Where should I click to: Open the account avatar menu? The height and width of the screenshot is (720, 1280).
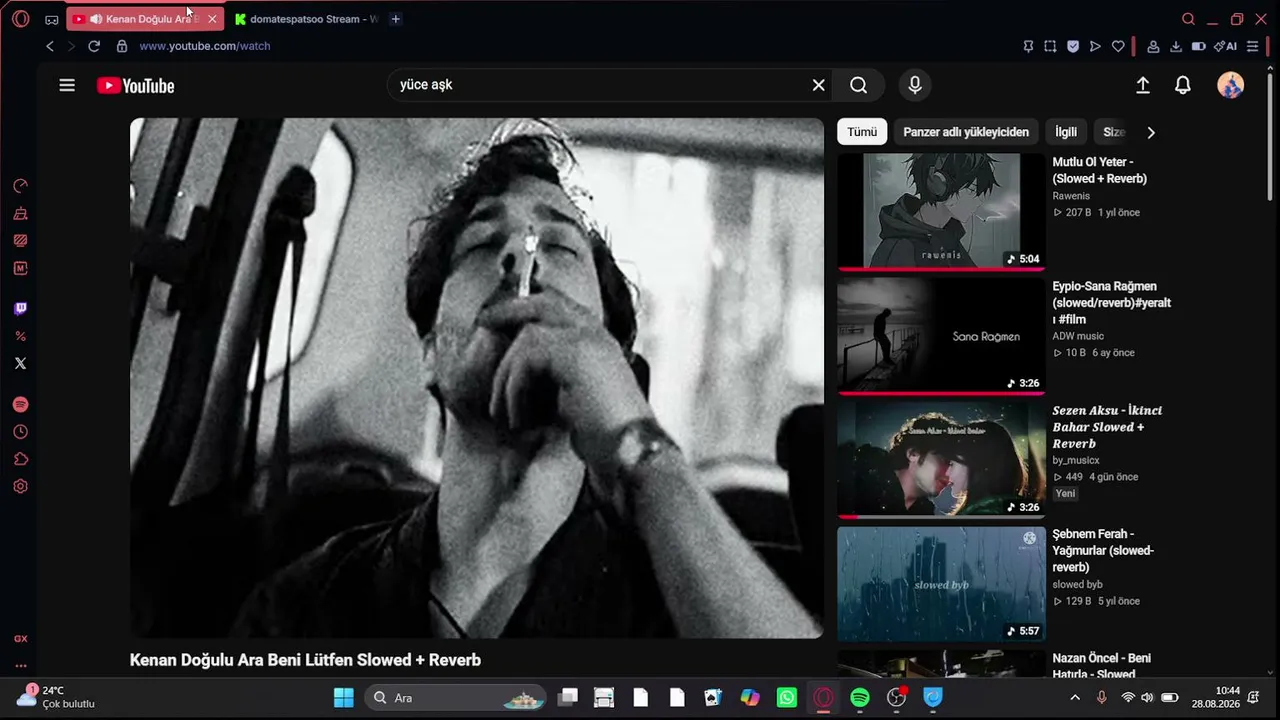1230,85
